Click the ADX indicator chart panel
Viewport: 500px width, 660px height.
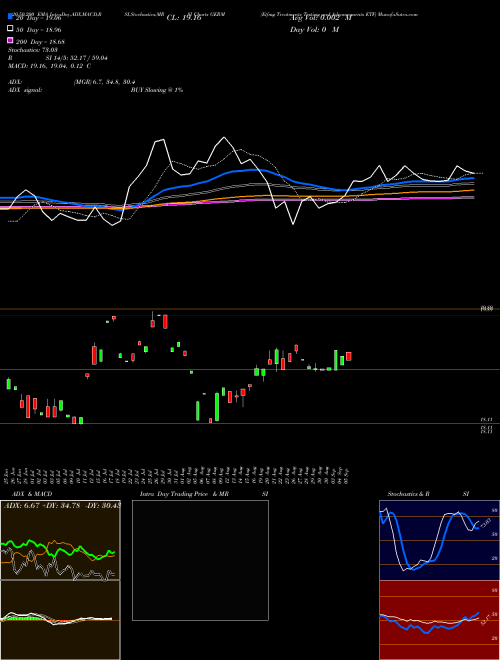60,540
